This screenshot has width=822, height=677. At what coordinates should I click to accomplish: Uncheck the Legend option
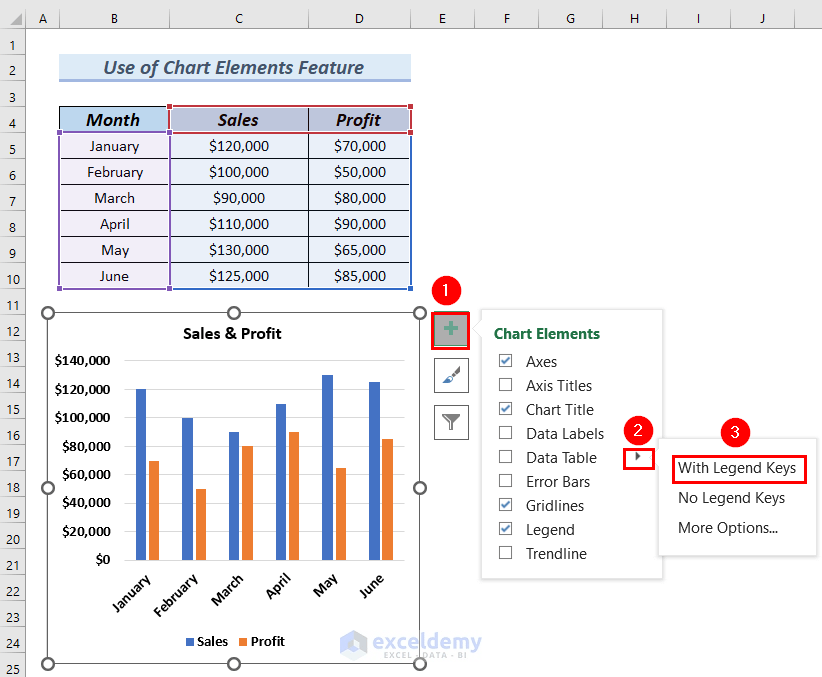pyautogui.click(x=505, y=529)
